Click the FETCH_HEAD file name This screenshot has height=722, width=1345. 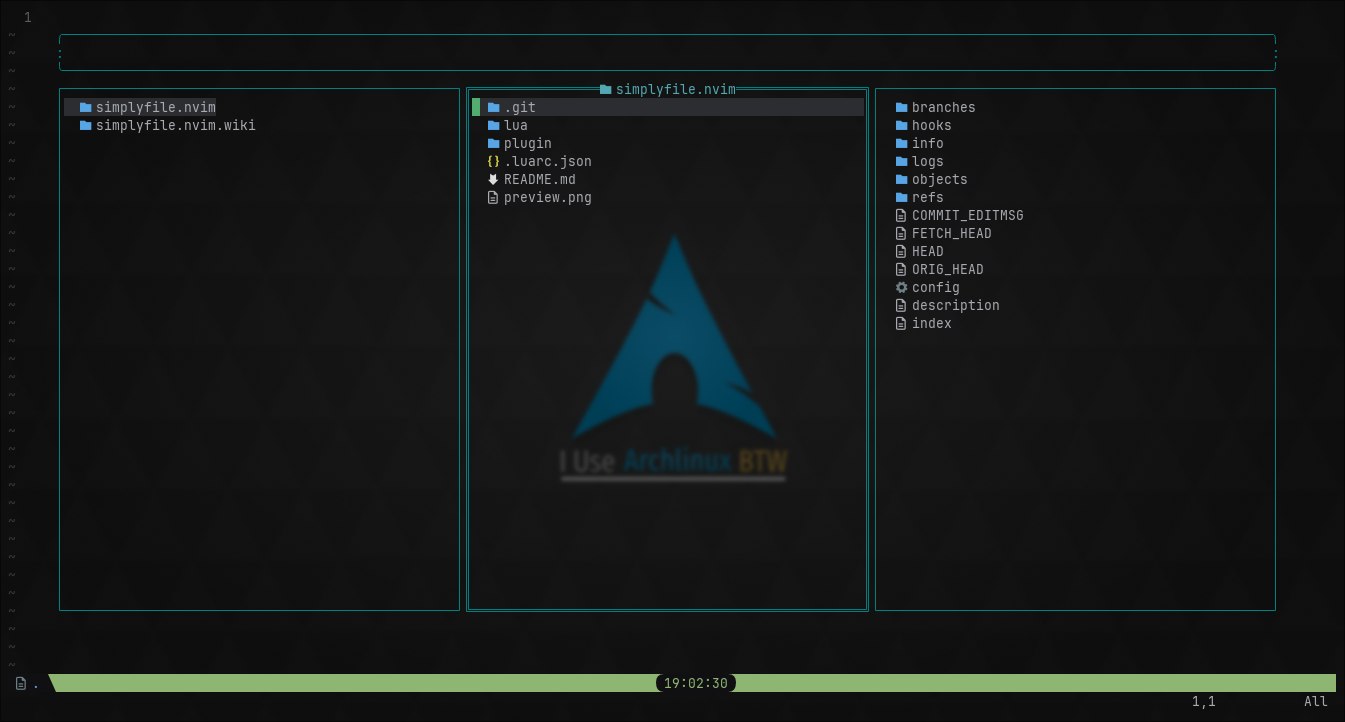pos(952,233)
